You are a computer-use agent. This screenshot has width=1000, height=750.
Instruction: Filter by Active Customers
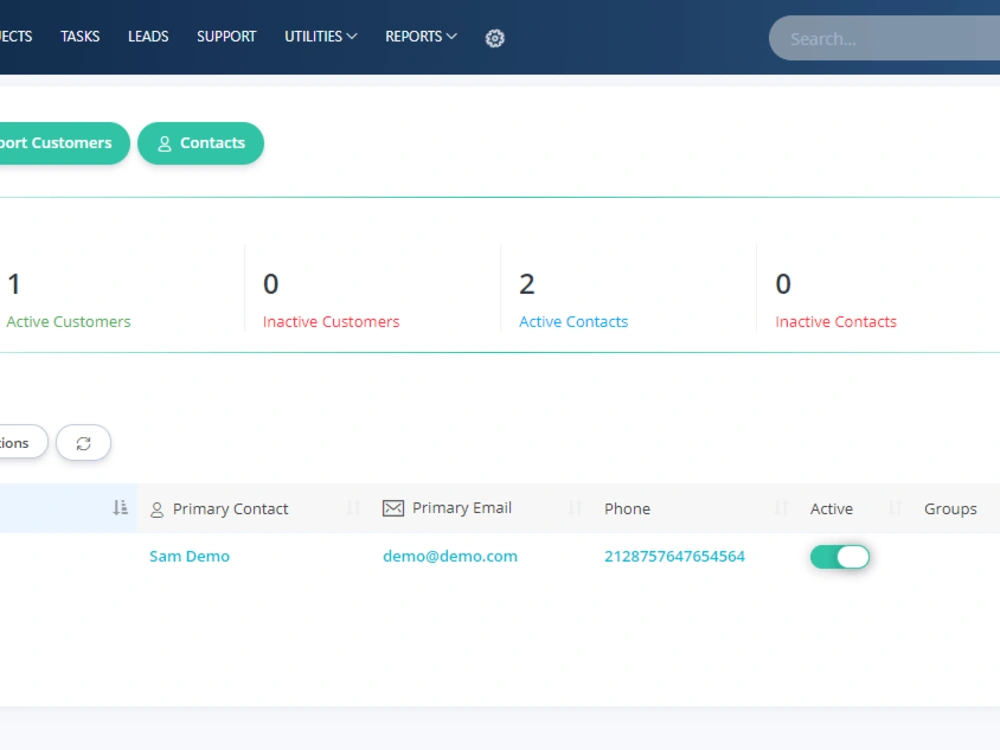68,321
